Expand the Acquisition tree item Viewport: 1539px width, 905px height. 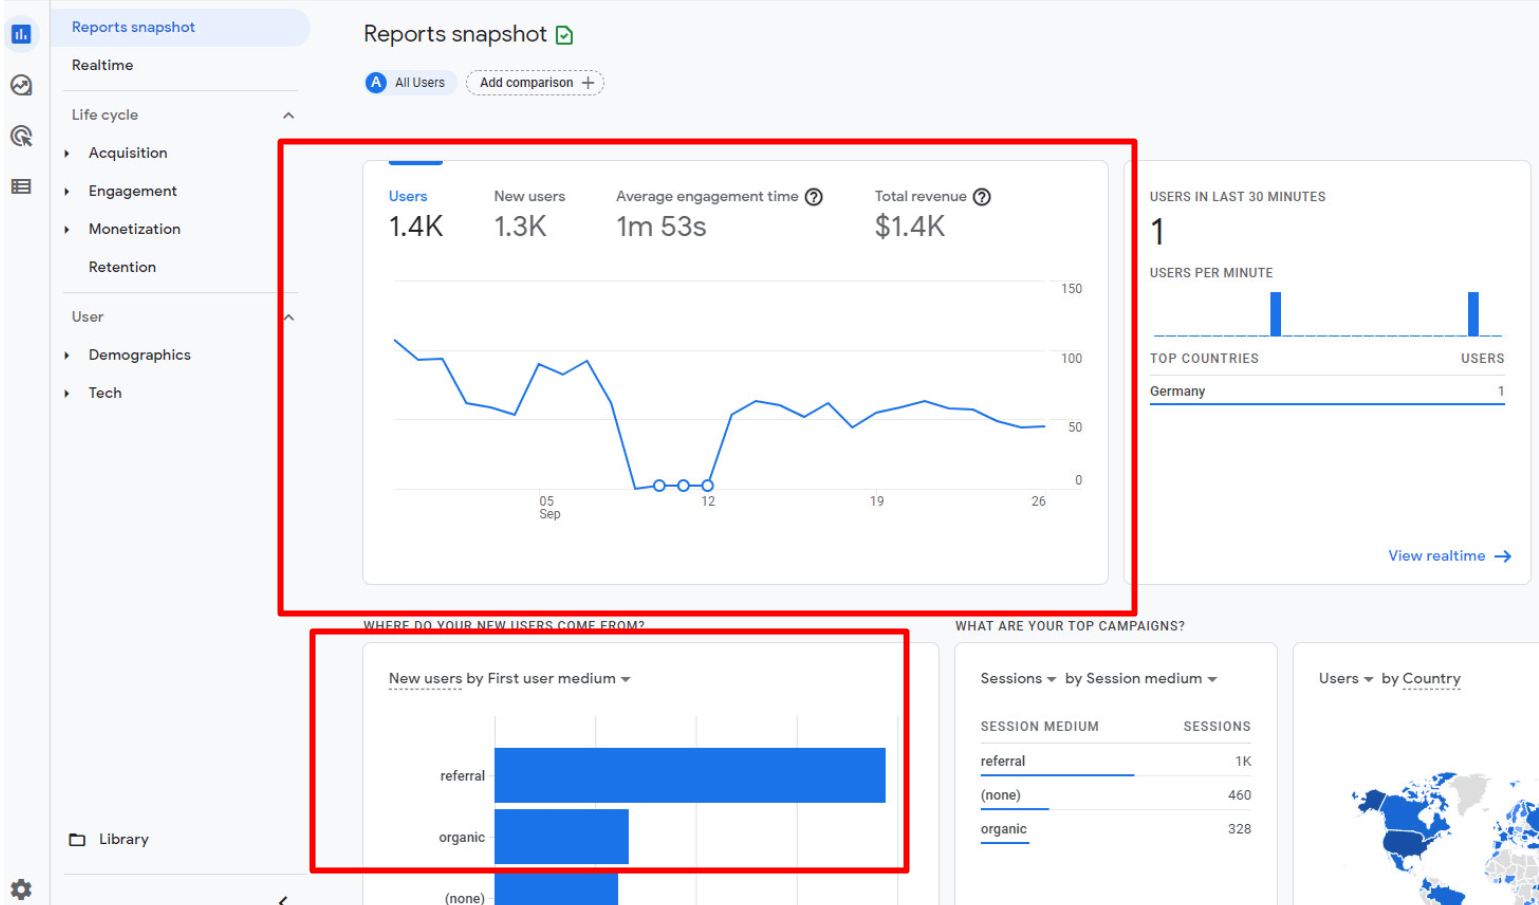tap(67, 153)
